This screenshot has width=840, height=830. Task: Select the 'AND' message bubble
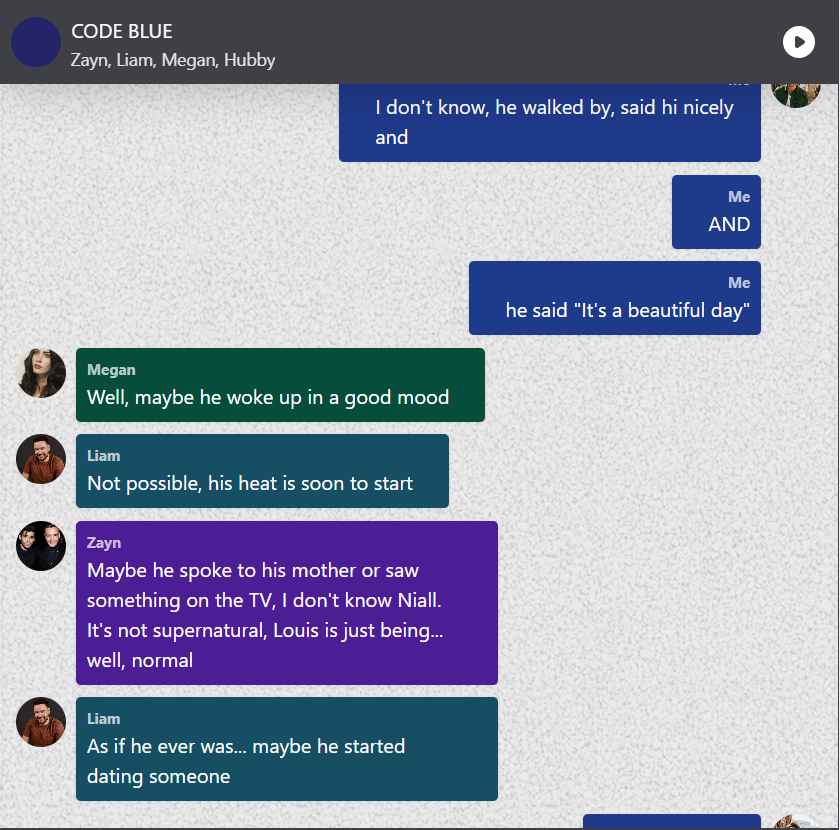pyautogui.click(x=716, y=212)
